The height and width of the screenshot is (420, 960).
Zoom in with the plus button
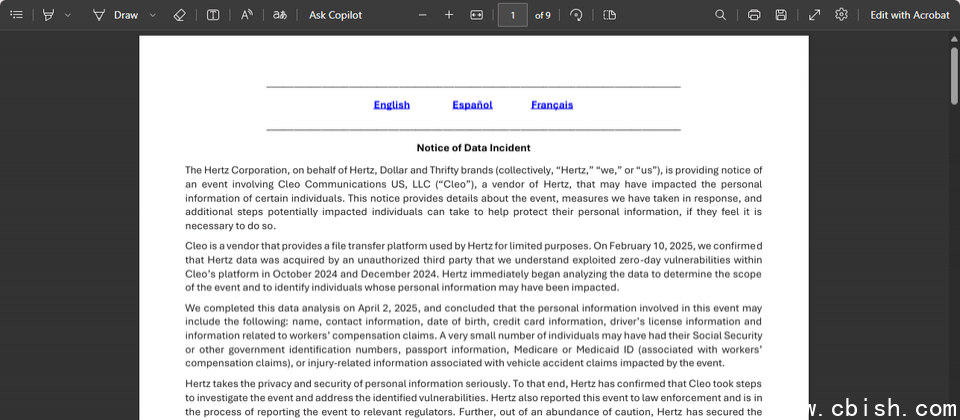coord(449,15)
